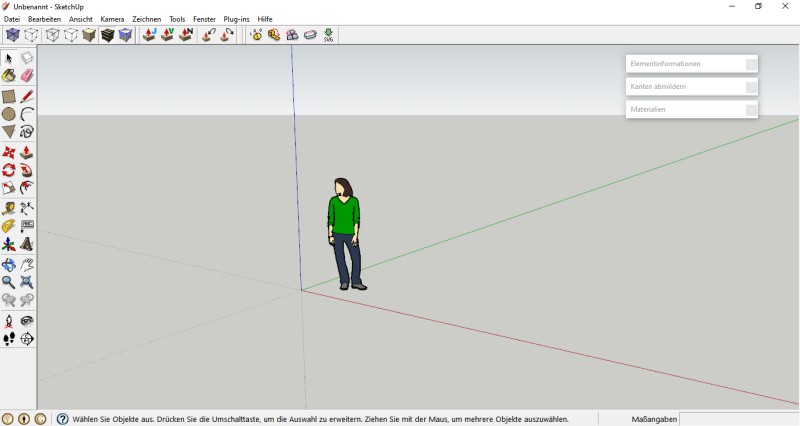Activate the Scale tool
800x426 pixels.
[x=9, y=188]
